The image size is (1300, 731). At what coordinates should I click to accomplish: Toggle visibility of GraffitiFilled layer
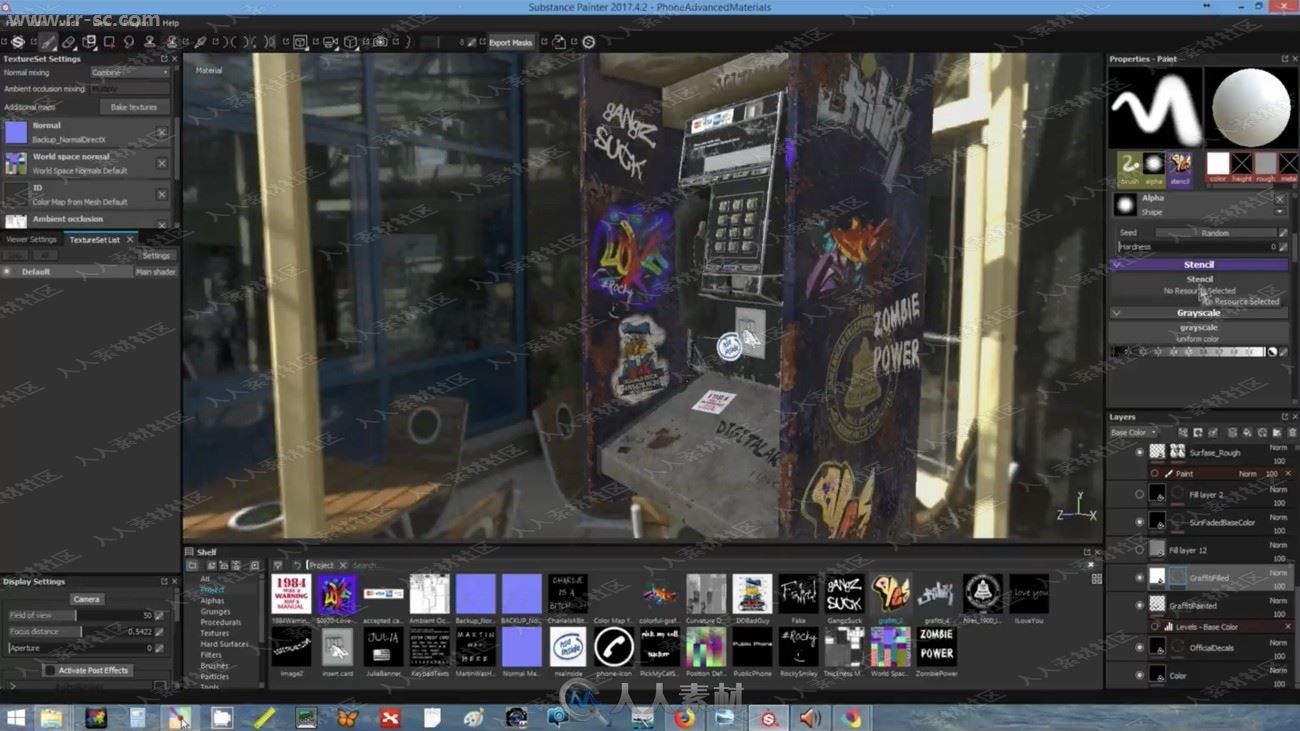click(1139, 578)
